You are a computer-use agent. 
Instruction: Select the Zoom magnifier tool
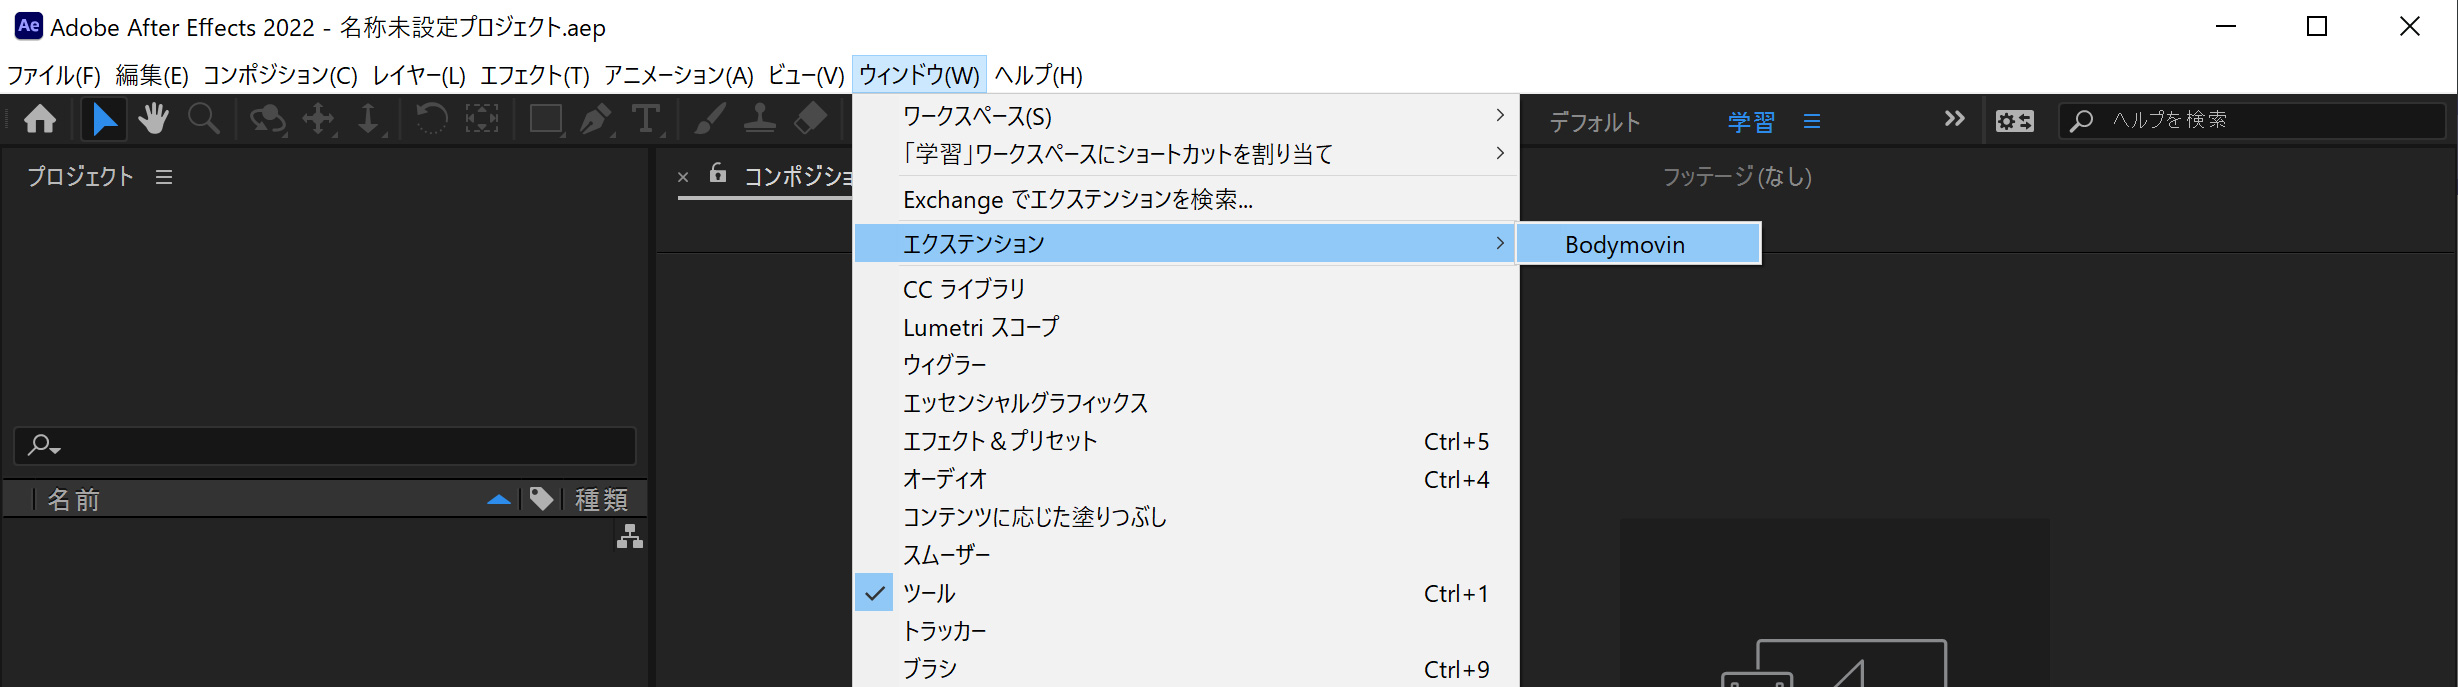pyautogui.click(x=204, y=120)
